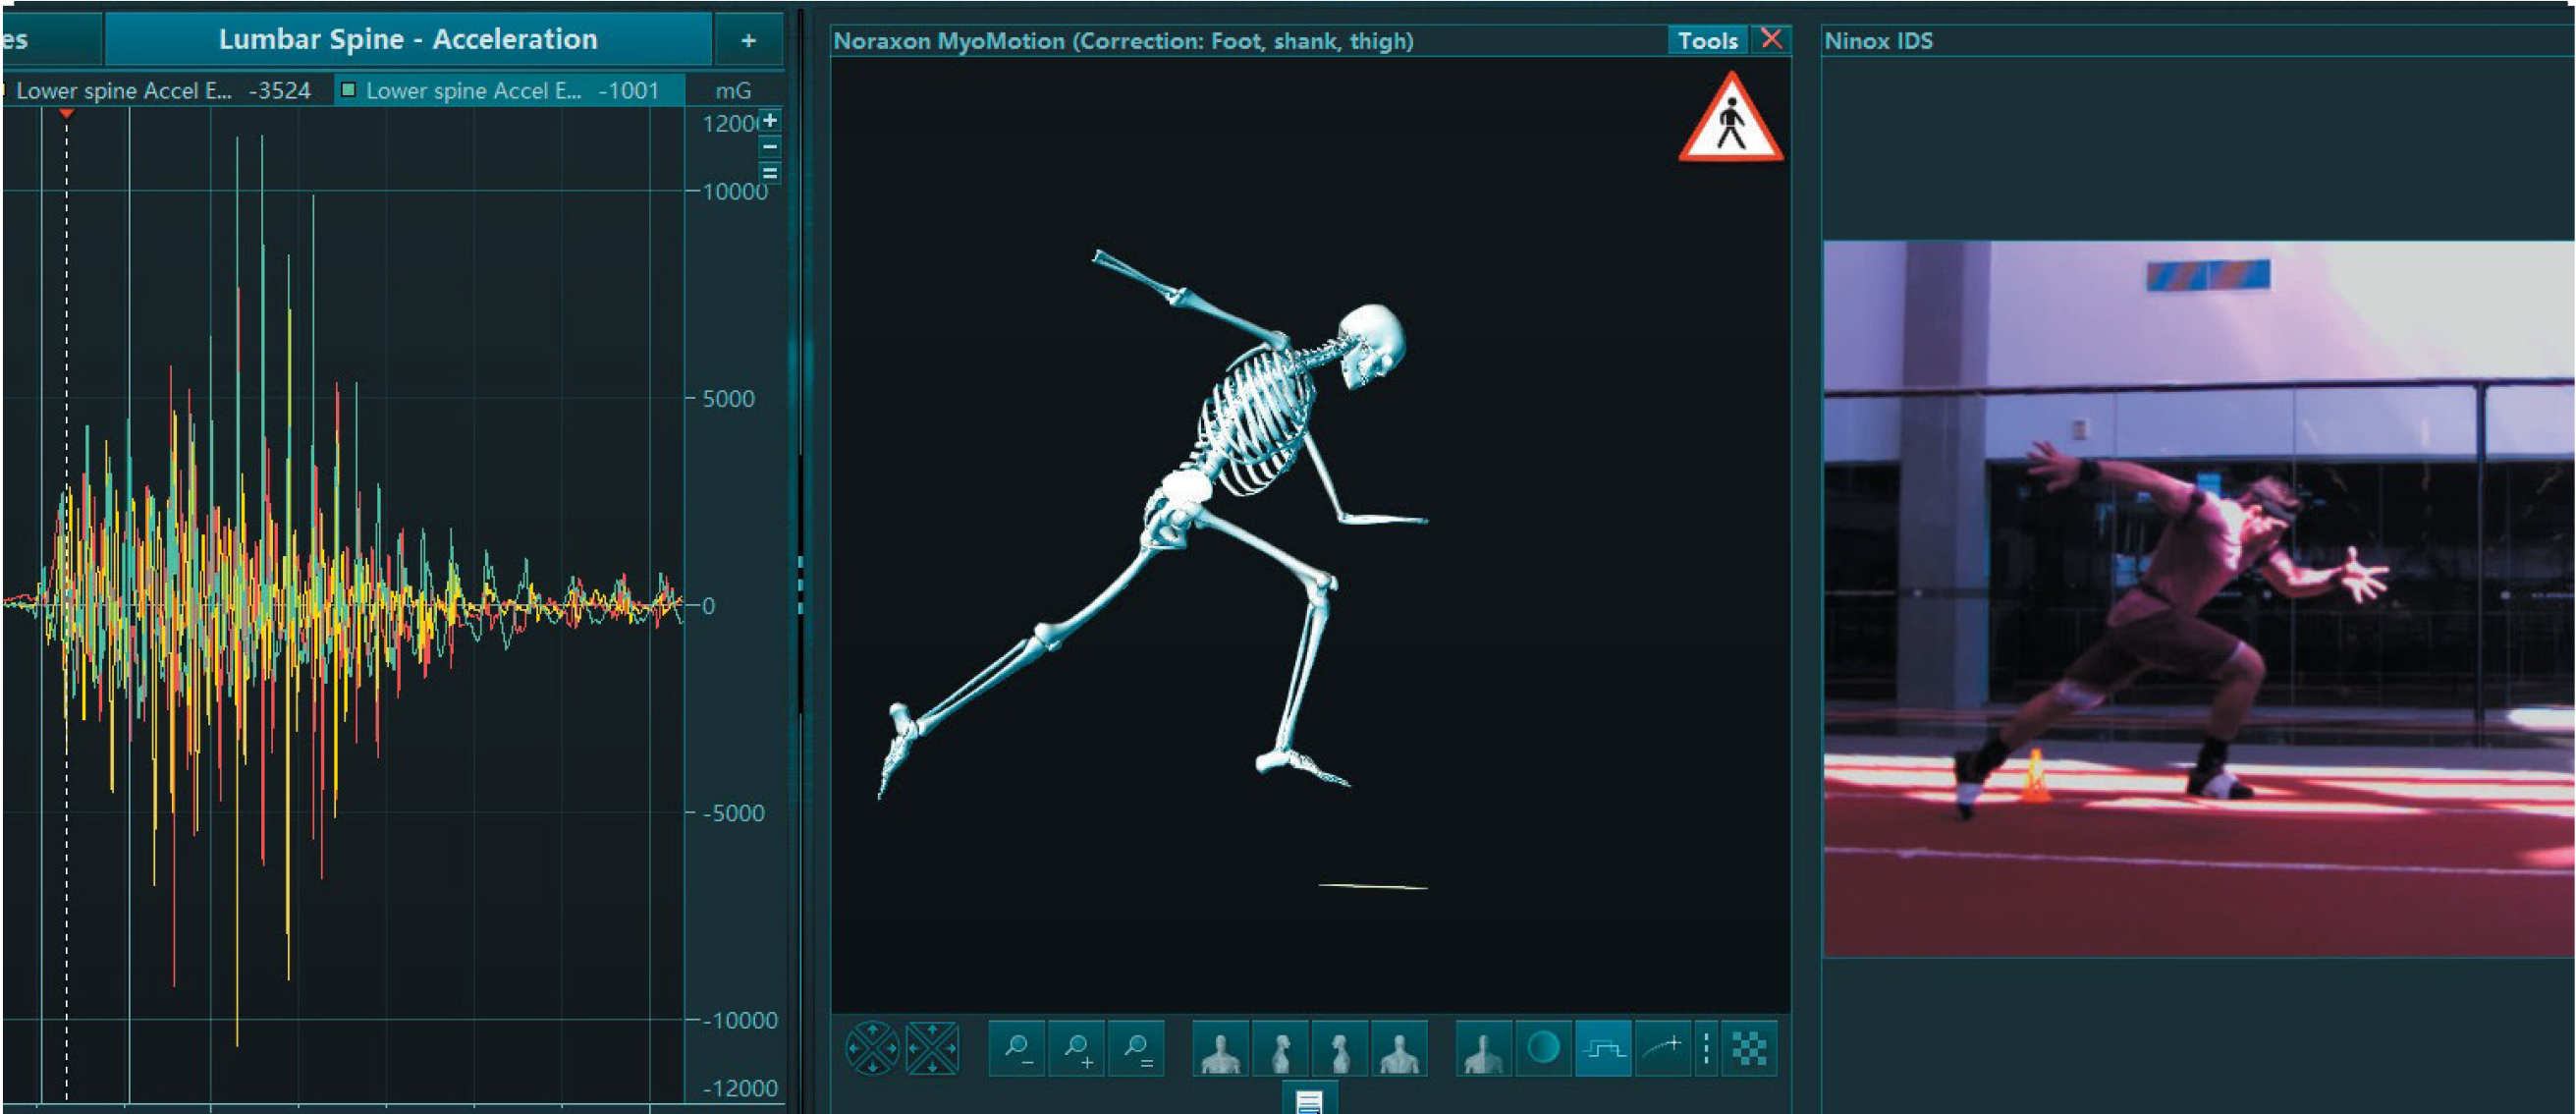
Task: Toggle the first Lower spine Accel channel checkbox
Action: tap(4, 90)
